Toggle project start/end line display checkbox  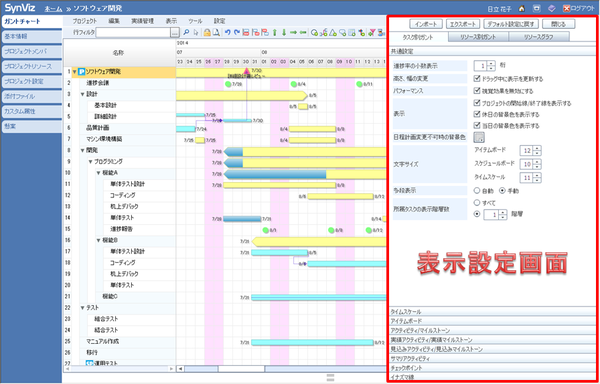click(476, 103)
